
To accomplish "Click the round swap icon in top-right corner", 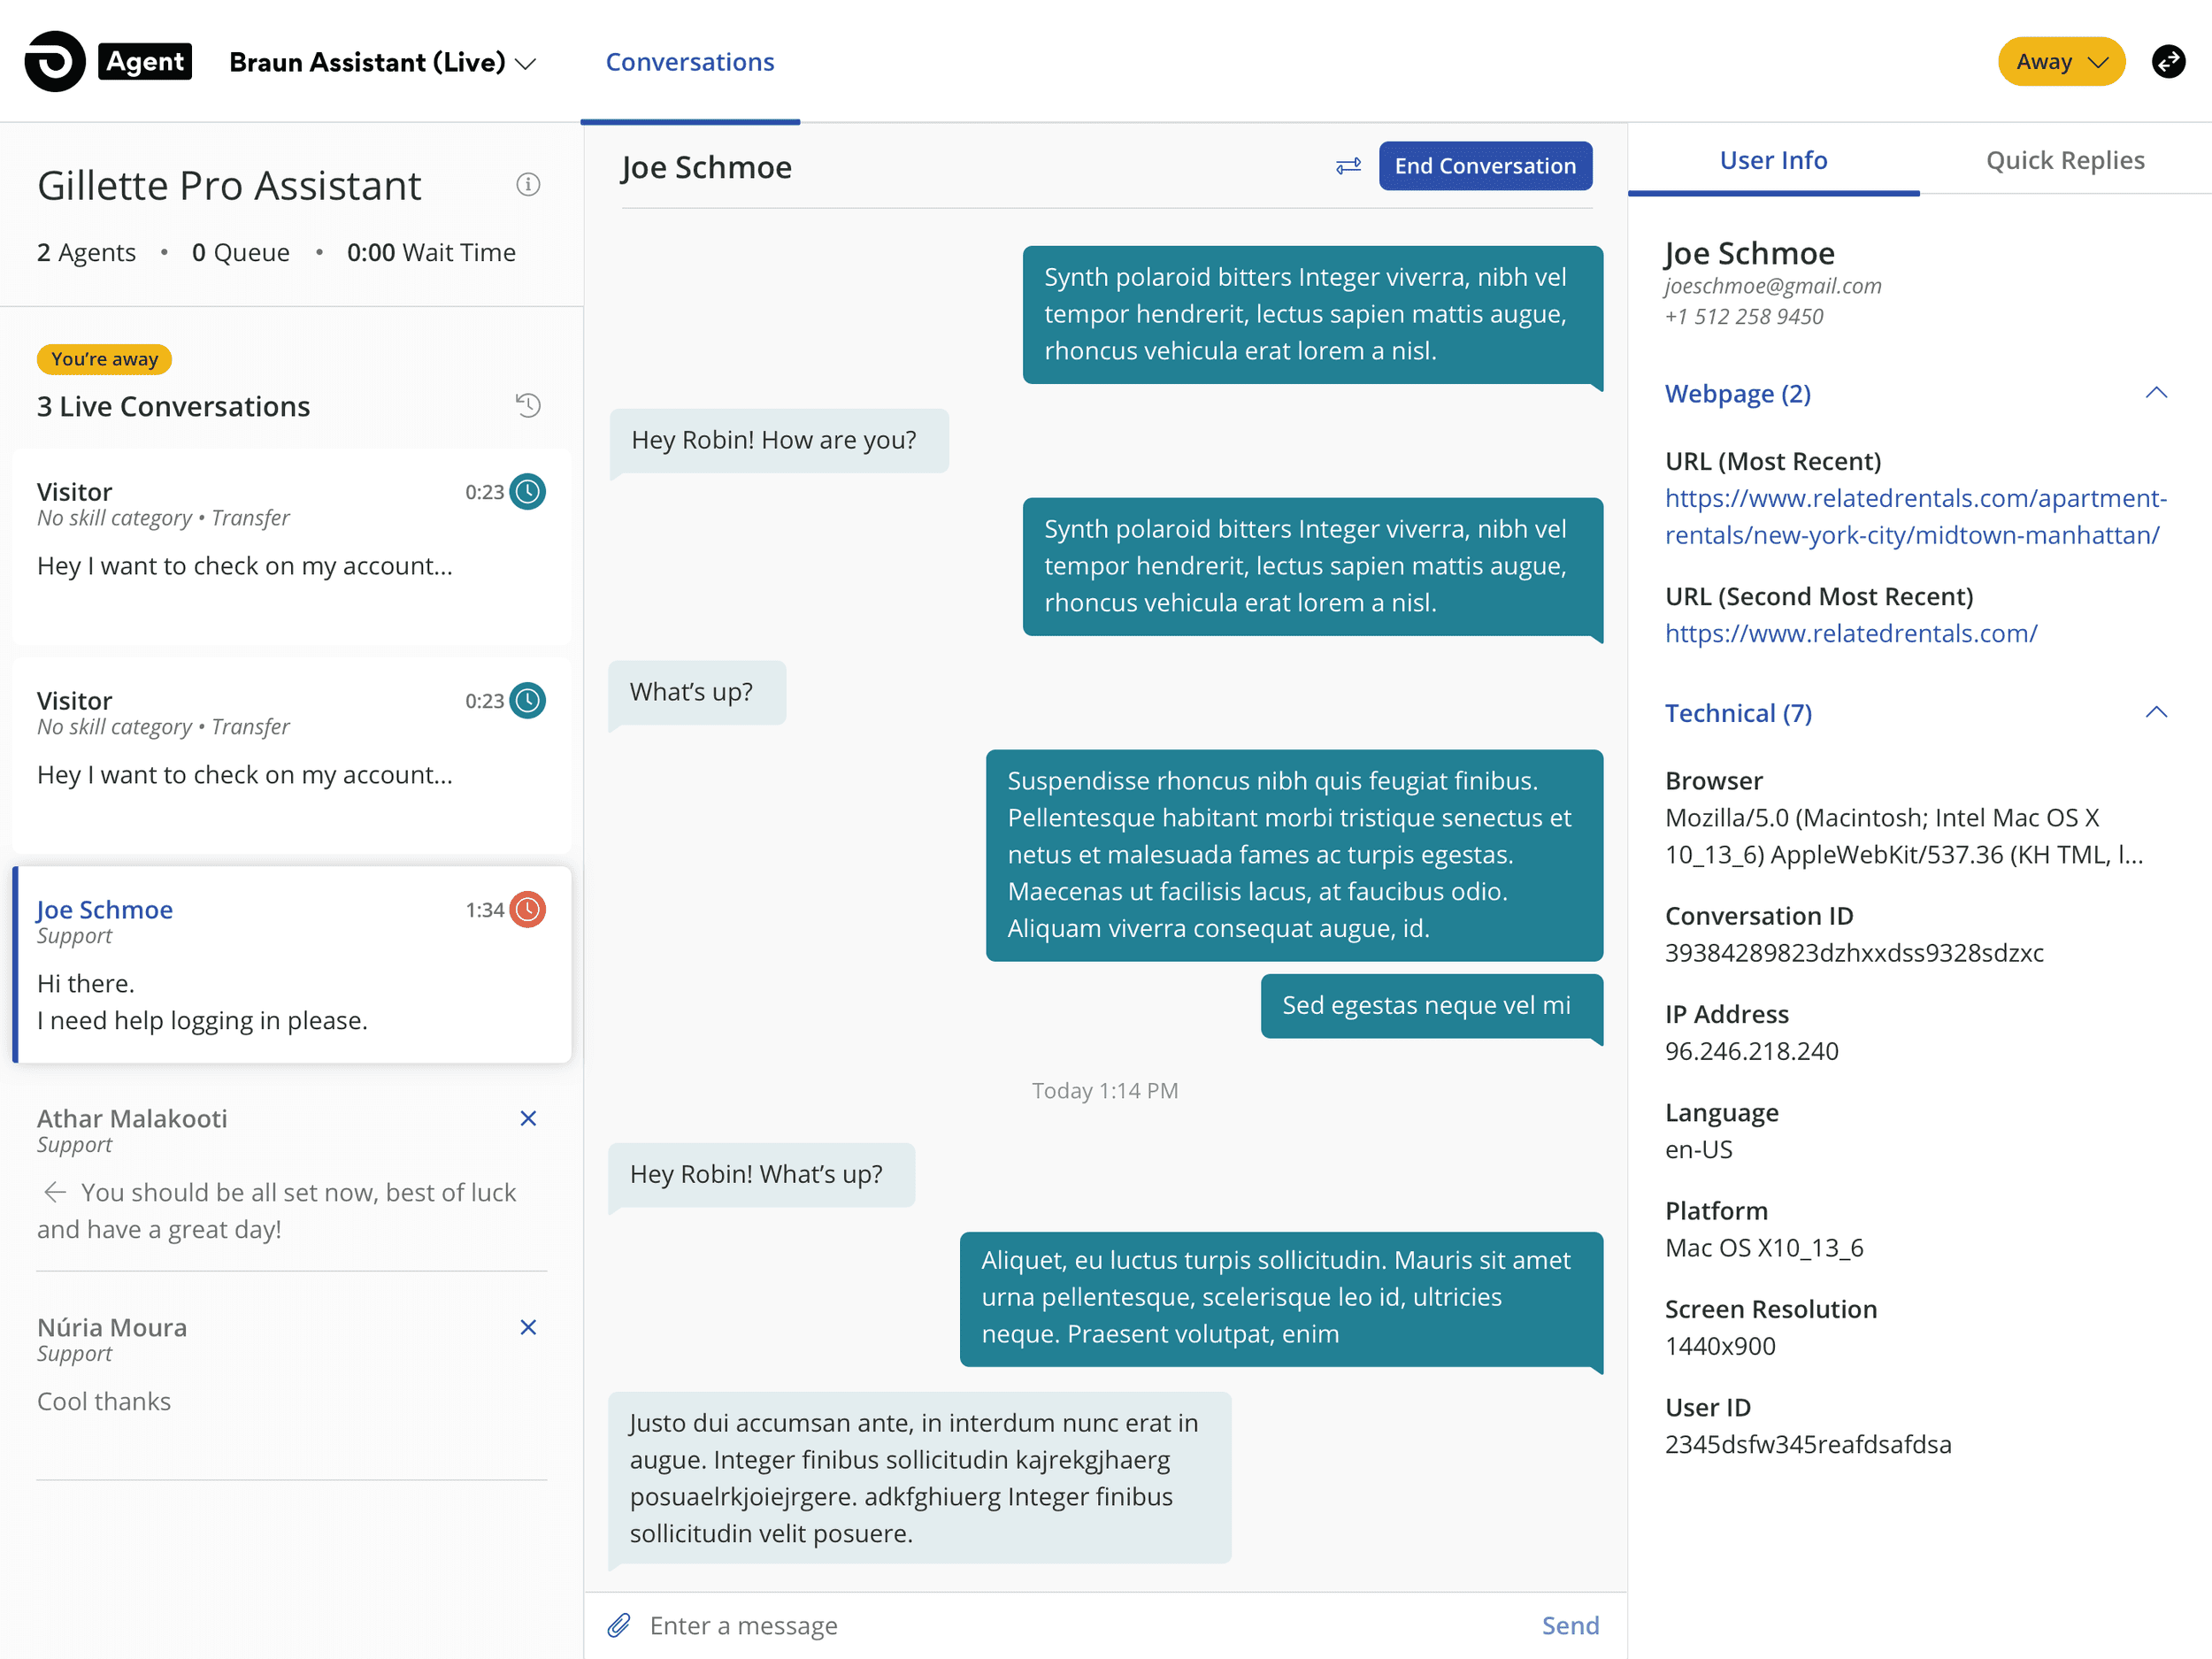I will click(2168, 62).
